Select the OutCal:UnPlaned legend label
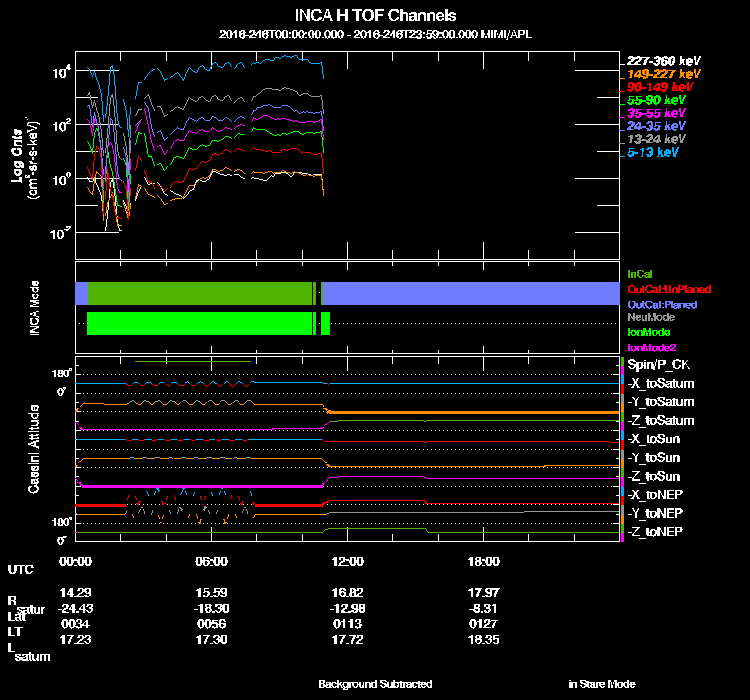The image size is (750, 700). point(669,289)
